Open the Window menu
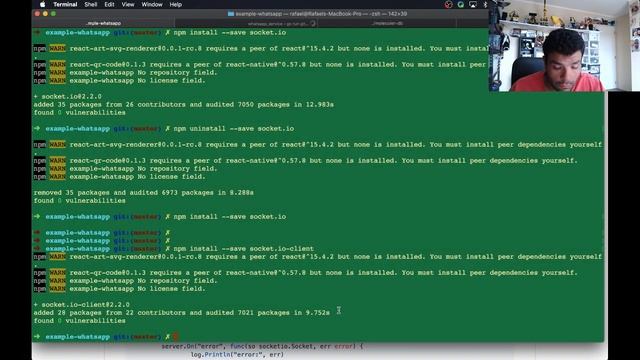This screenshot has width=640, height=360. point(152,4)
